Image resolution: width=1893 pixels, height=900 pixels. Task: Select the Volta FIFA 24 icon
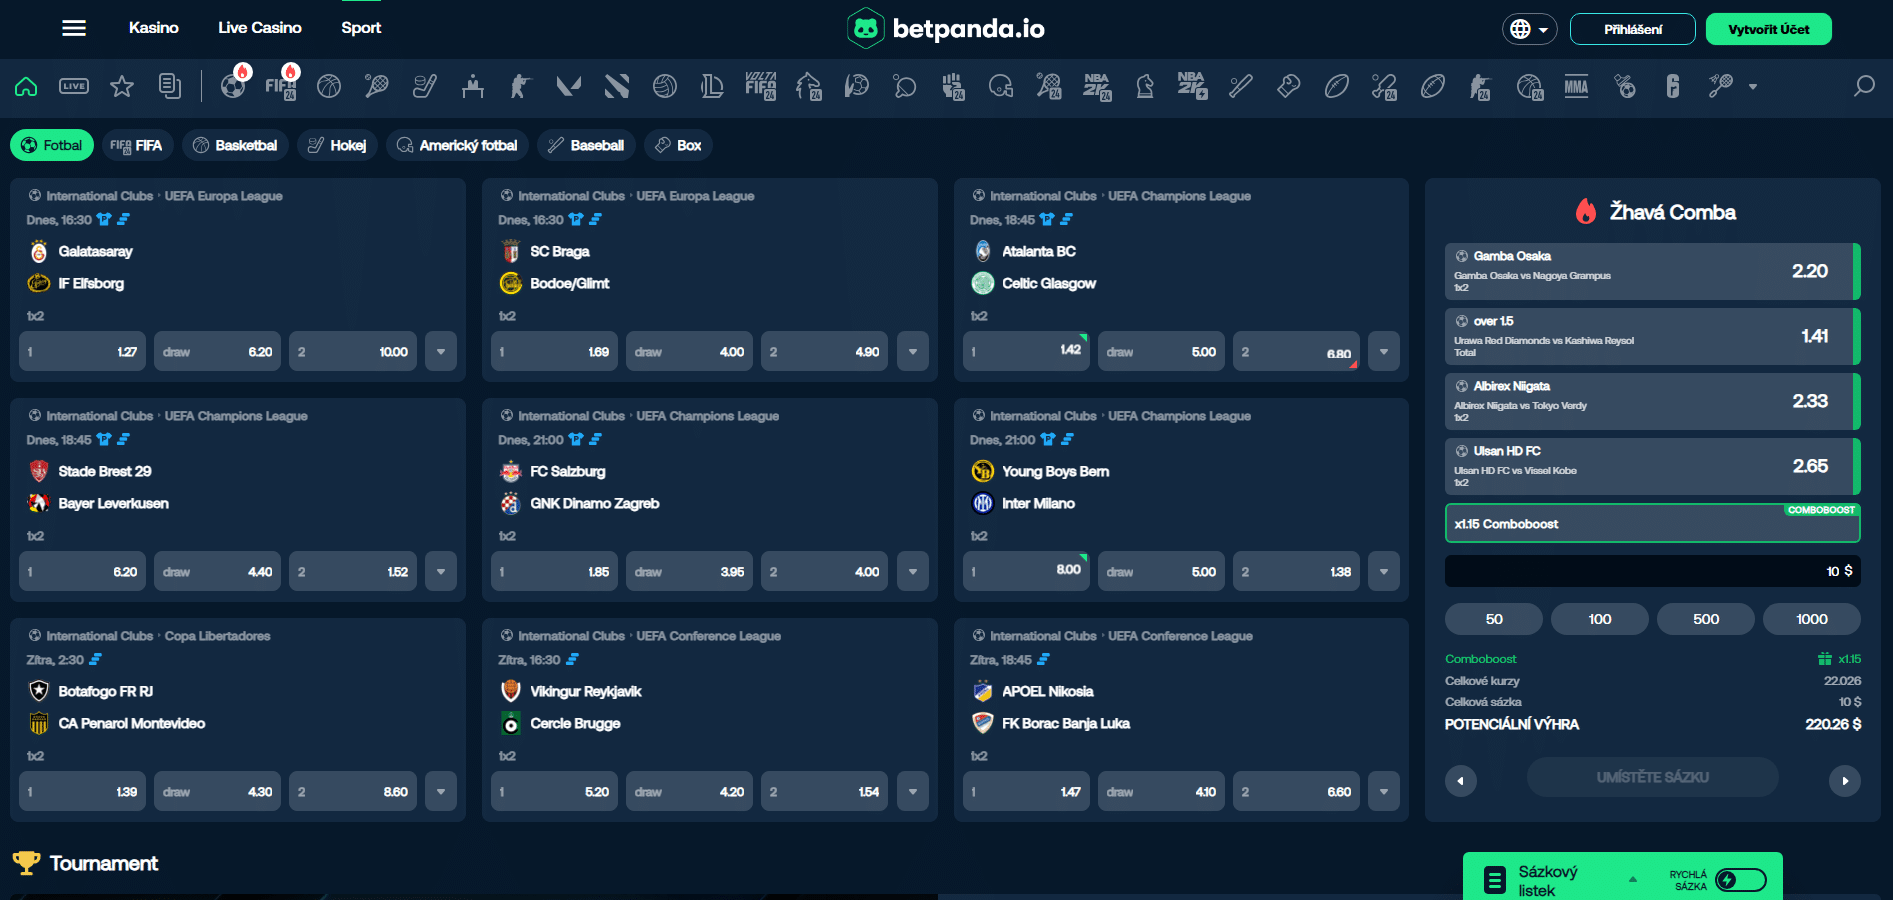[760, 87]
